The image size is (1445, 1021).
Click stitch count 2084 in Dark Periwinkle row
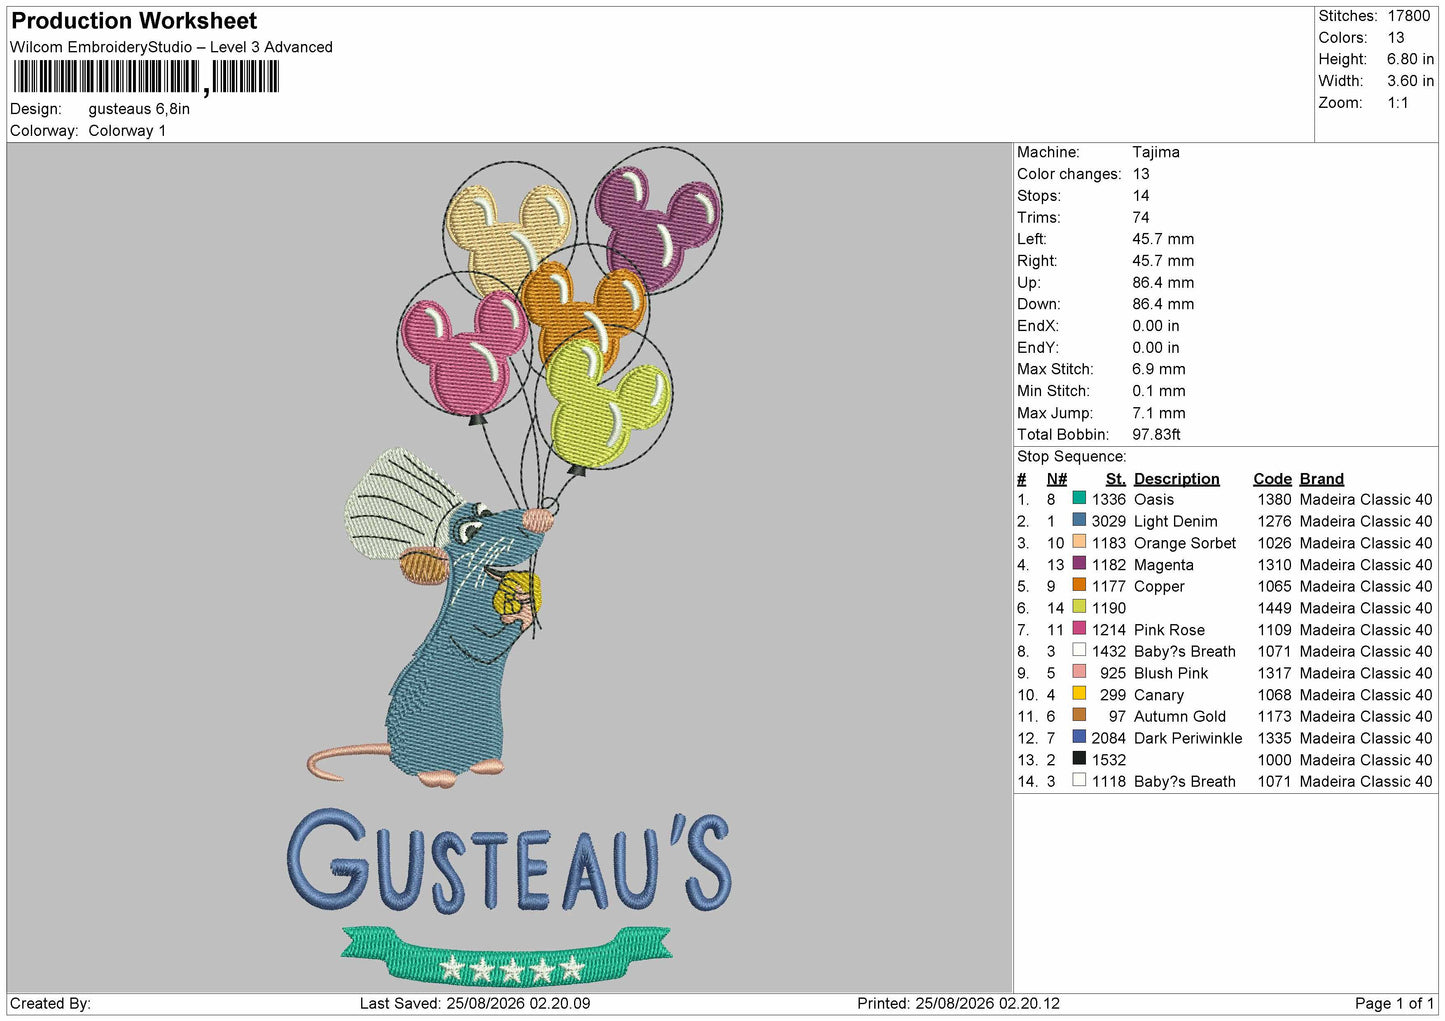point(1109,738)
